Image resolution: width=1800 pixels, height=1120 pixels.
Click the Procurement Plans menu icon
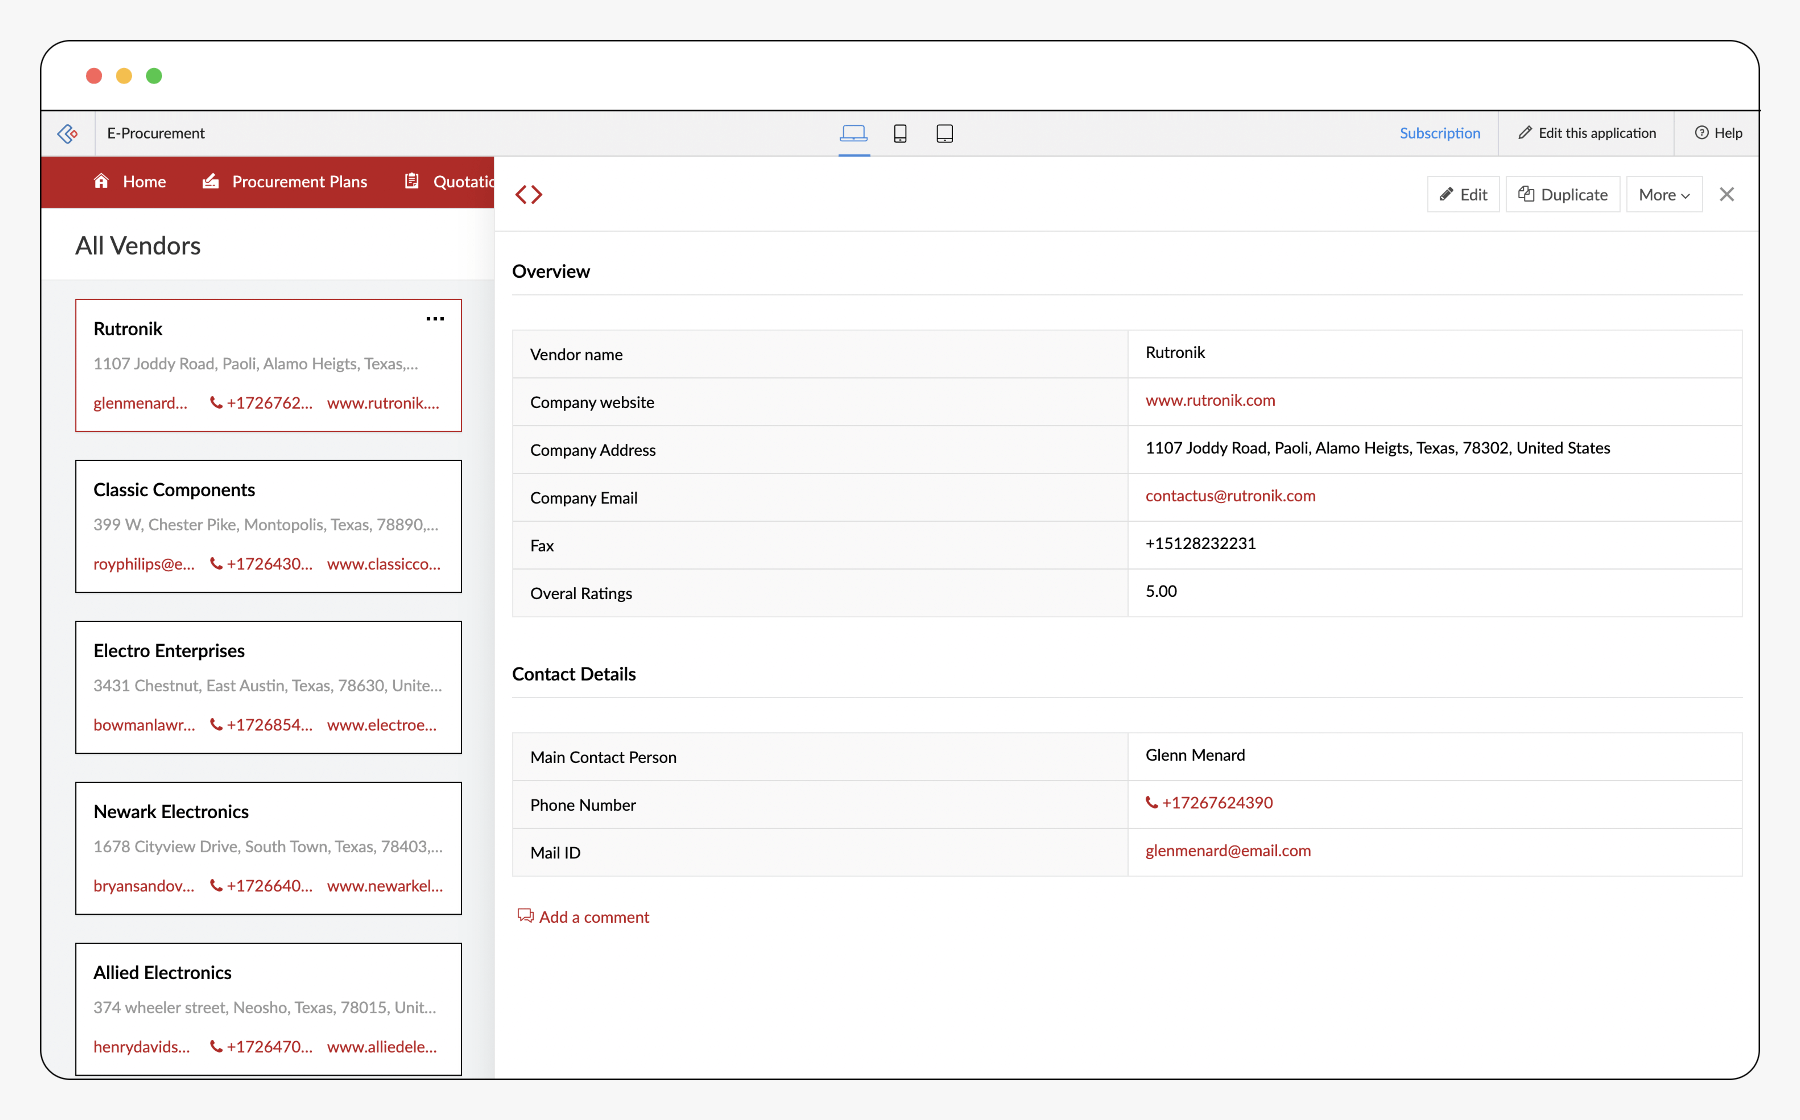pos(211,181)
